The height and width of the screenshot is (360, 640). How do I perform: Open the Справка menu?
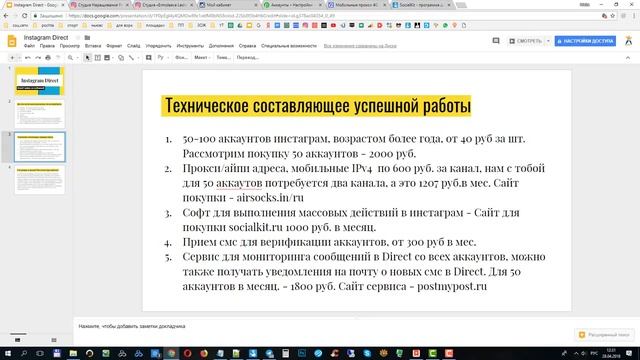coord(247,46)
